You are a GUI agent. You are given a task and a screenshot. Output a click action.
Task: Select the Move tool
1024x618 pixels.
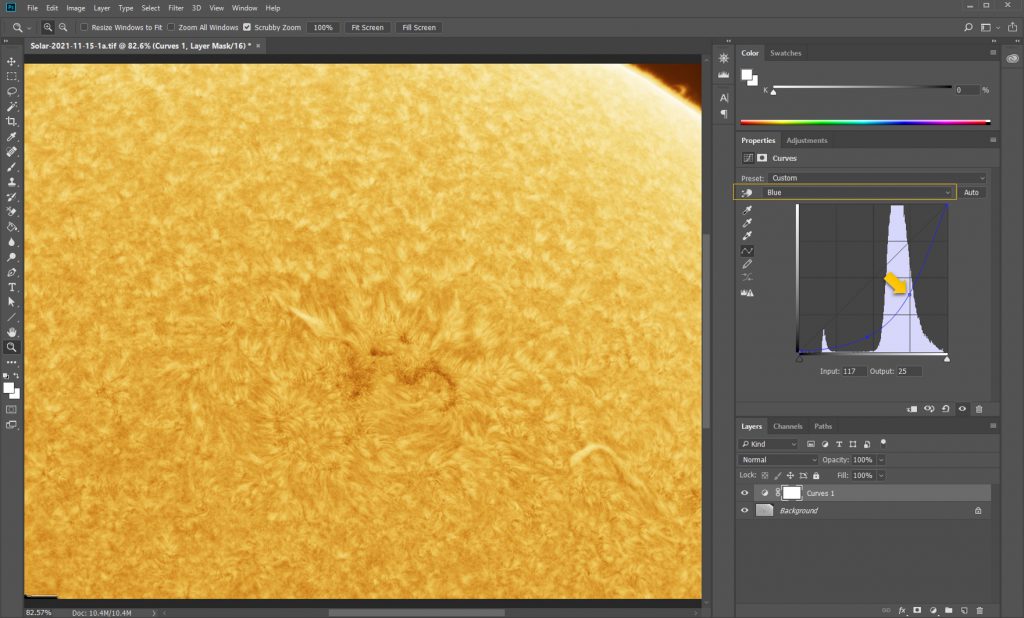[12, 61]
